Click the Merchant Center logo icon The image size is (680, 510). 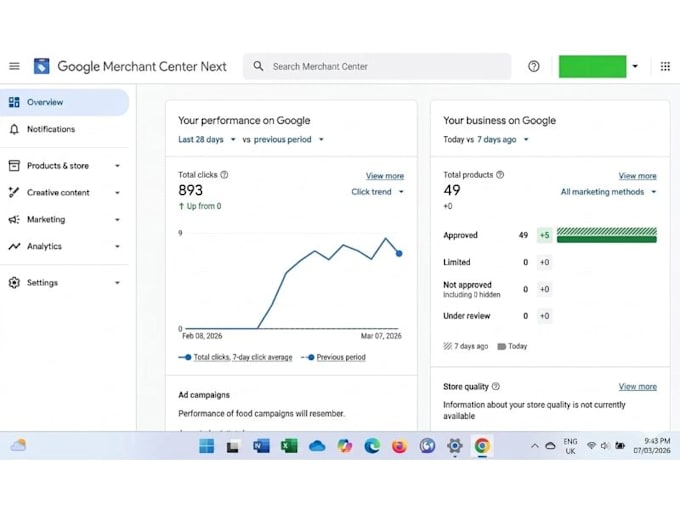[42, 66]
